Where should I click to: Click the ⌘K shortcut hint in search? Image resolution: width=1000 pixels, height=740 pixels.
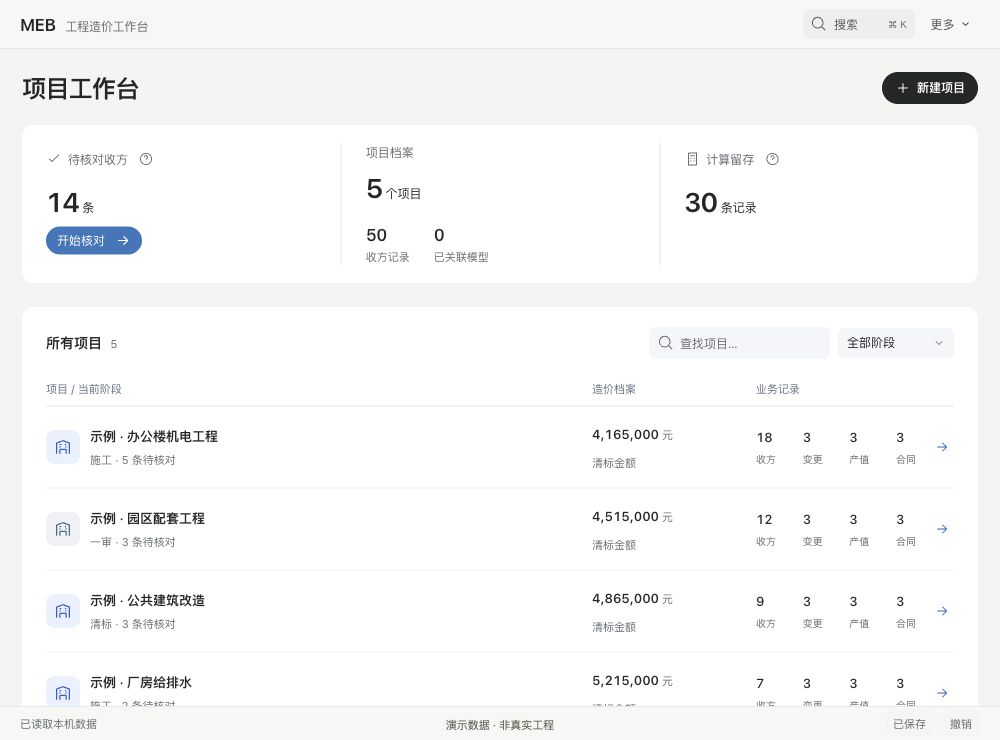coord(897,24)
